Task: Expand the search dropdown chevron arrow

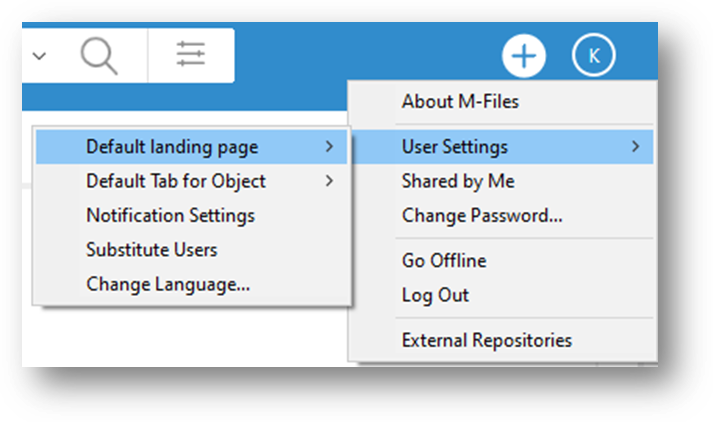Action: tap(40, 56)
